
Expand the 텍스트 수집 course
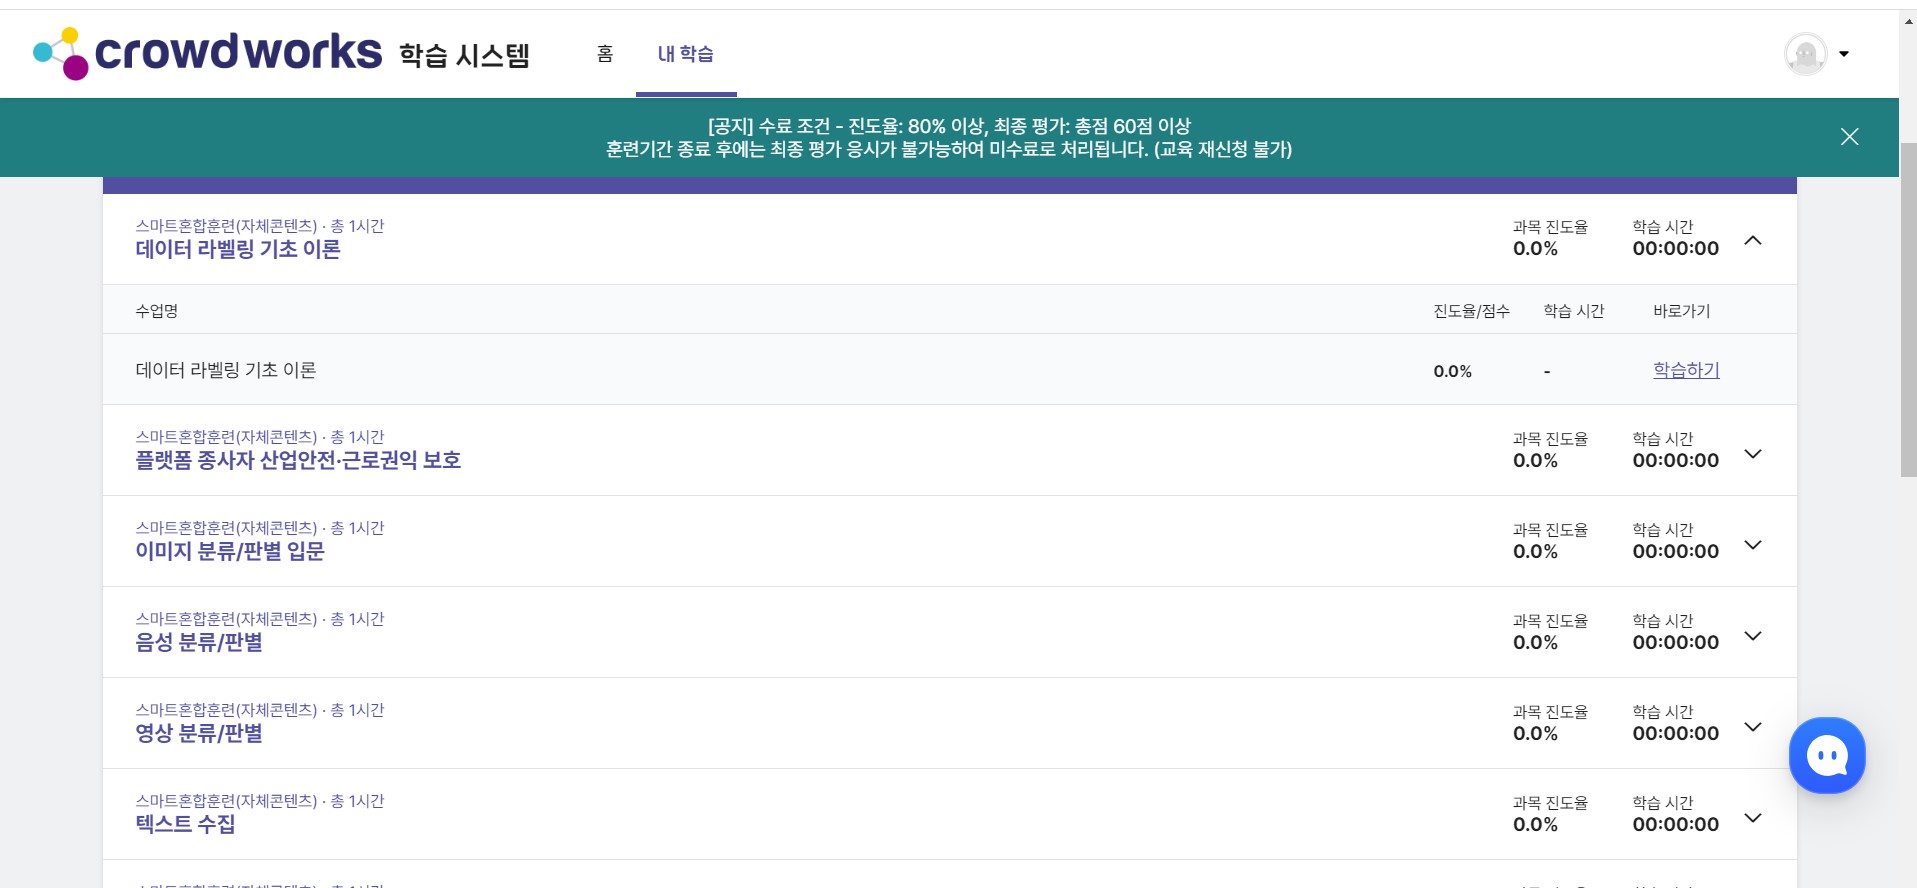[x=1753, y=817]
